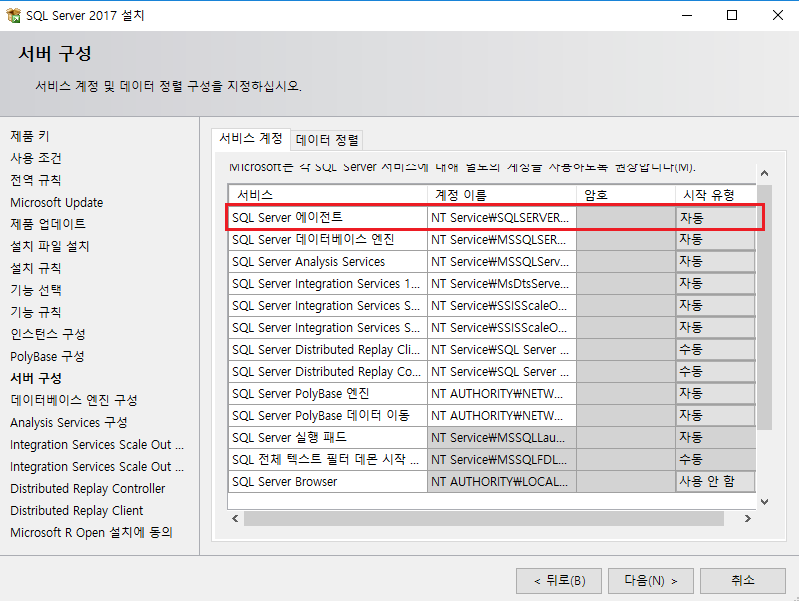Image resolution: width=799 pixels, height=601 pixels.
Task: Click the vertical scrollbar thumb
Action: [764, 307]
